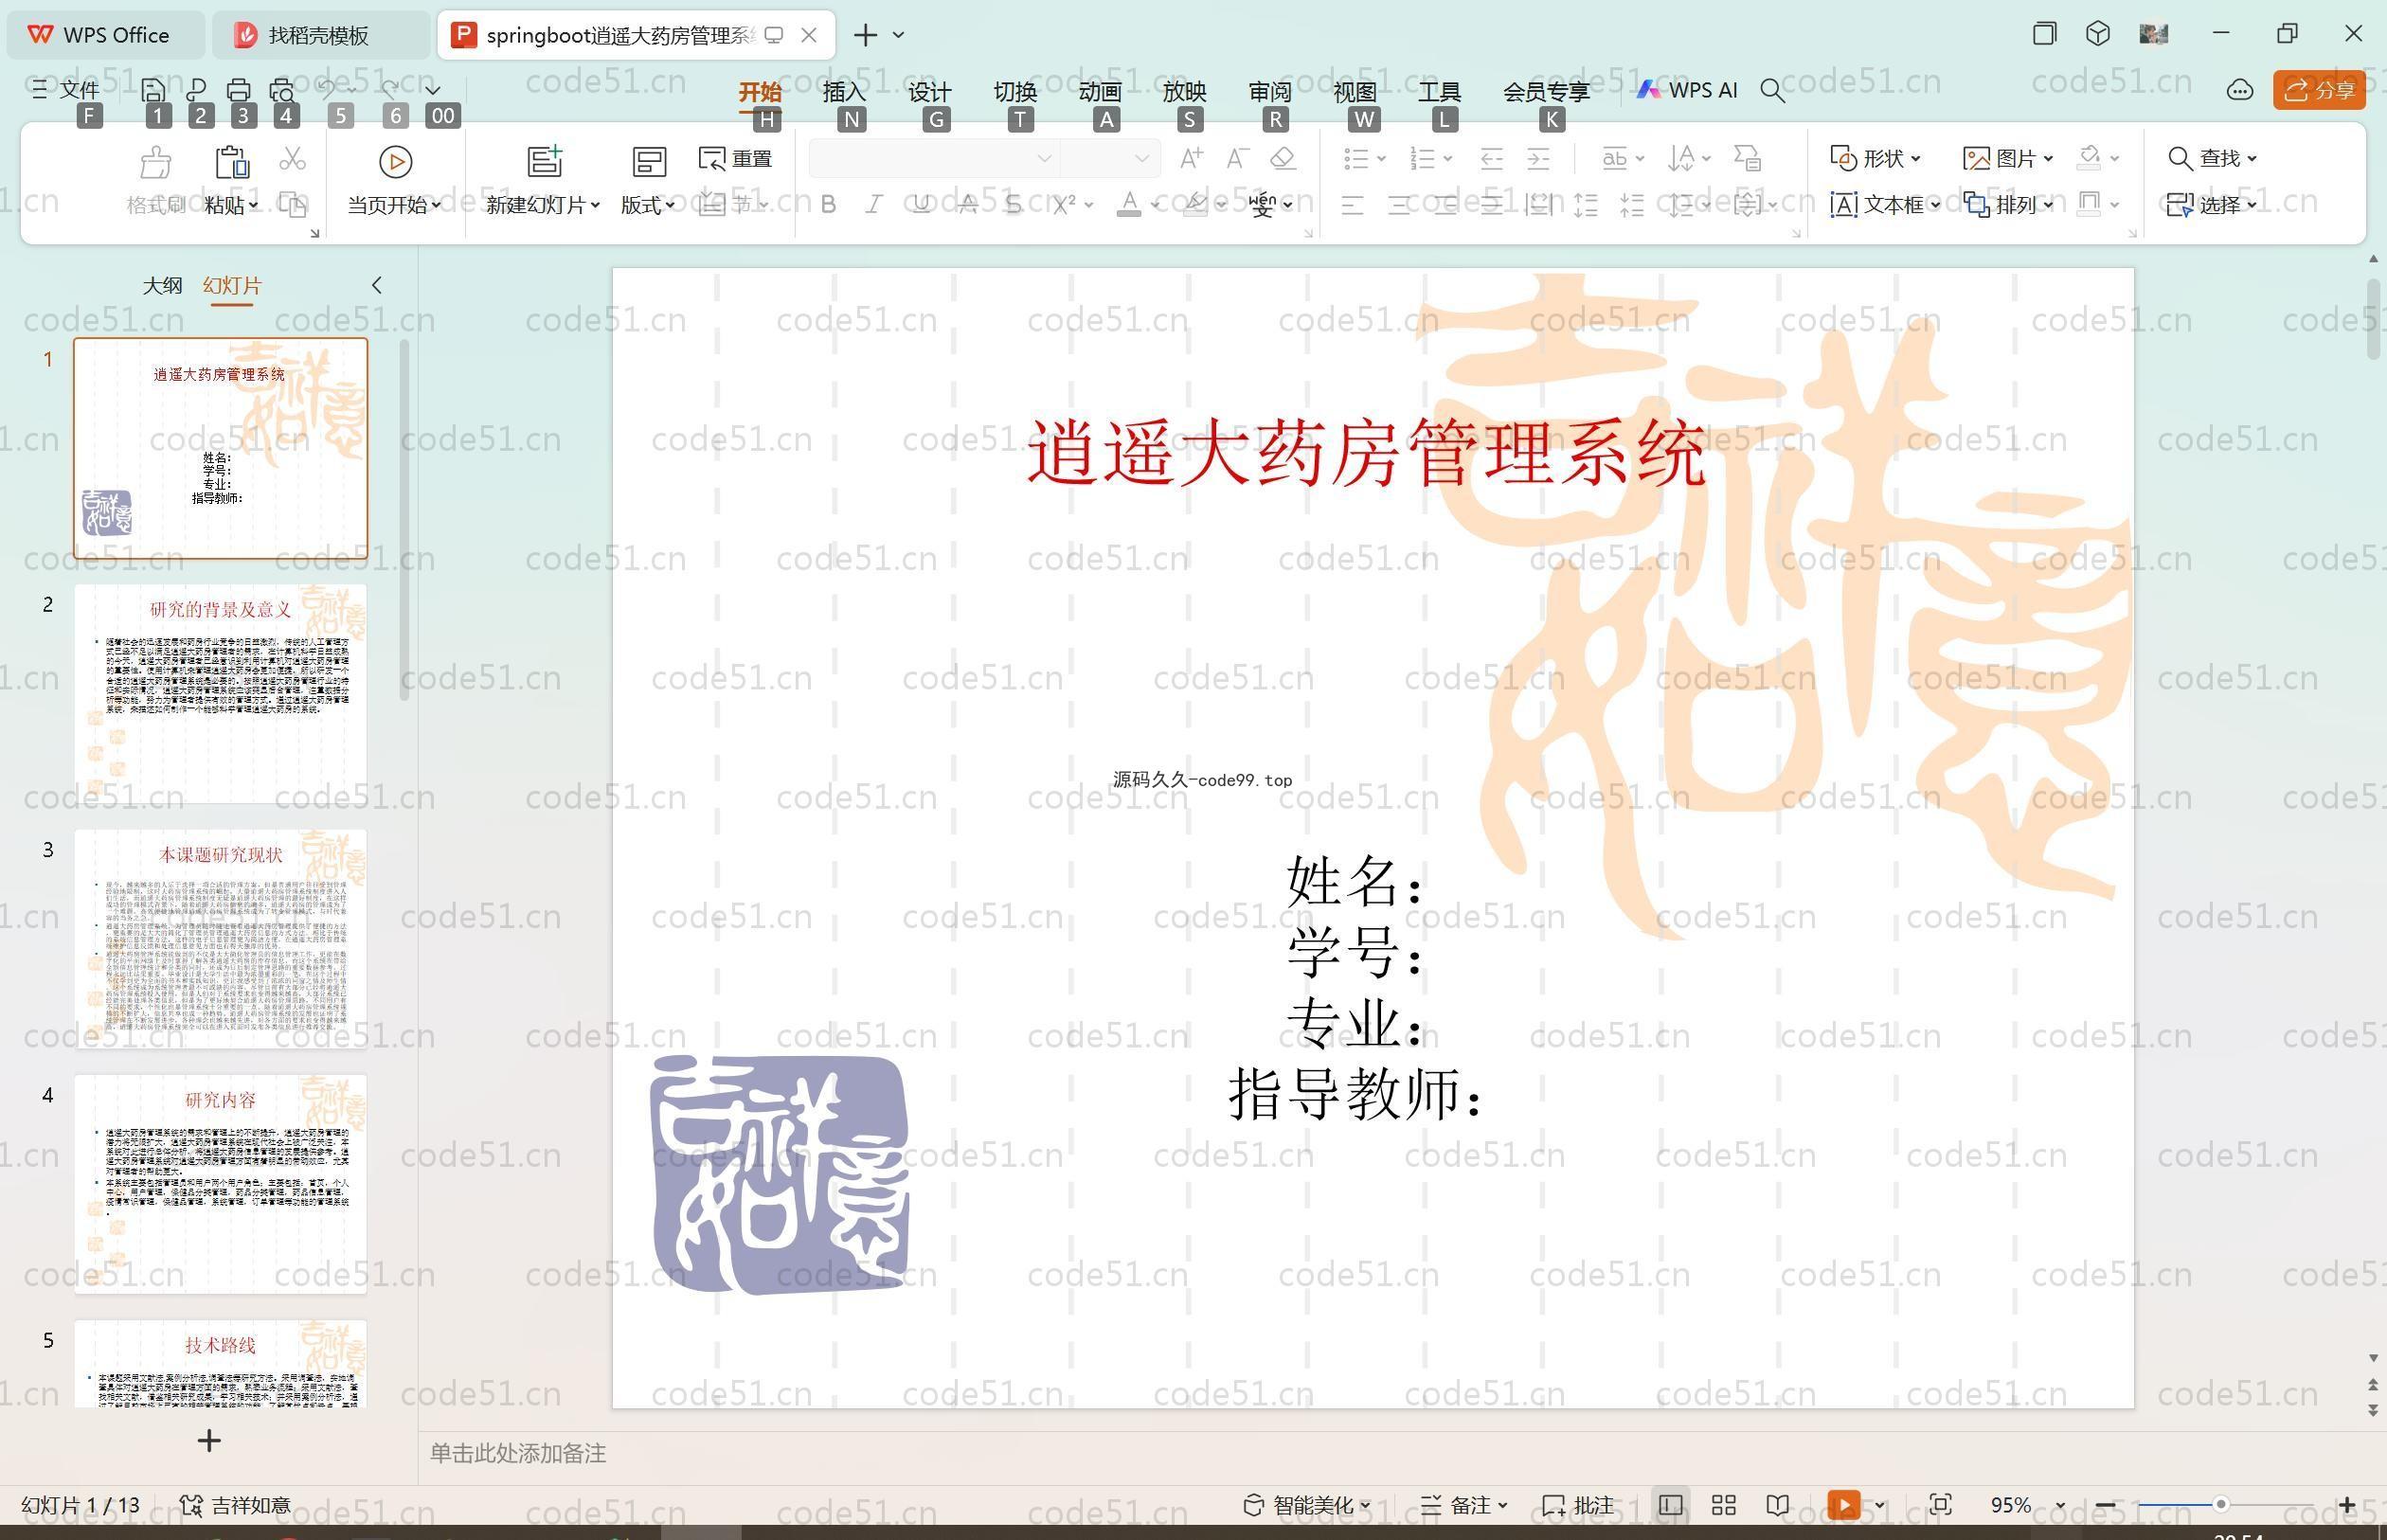Decrease font size icon
The width and height of the screenshot is (2387, 1540).
(1237, 158)
